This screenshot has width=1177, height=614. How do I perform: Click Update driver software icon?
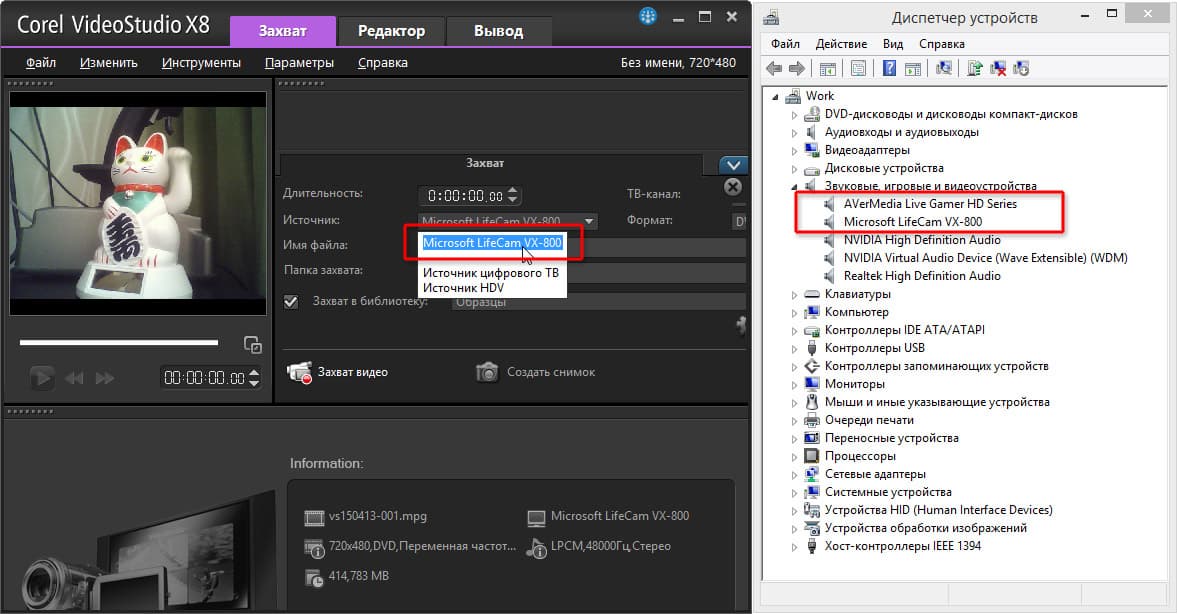pyautogui.click(x=974, y=68)
